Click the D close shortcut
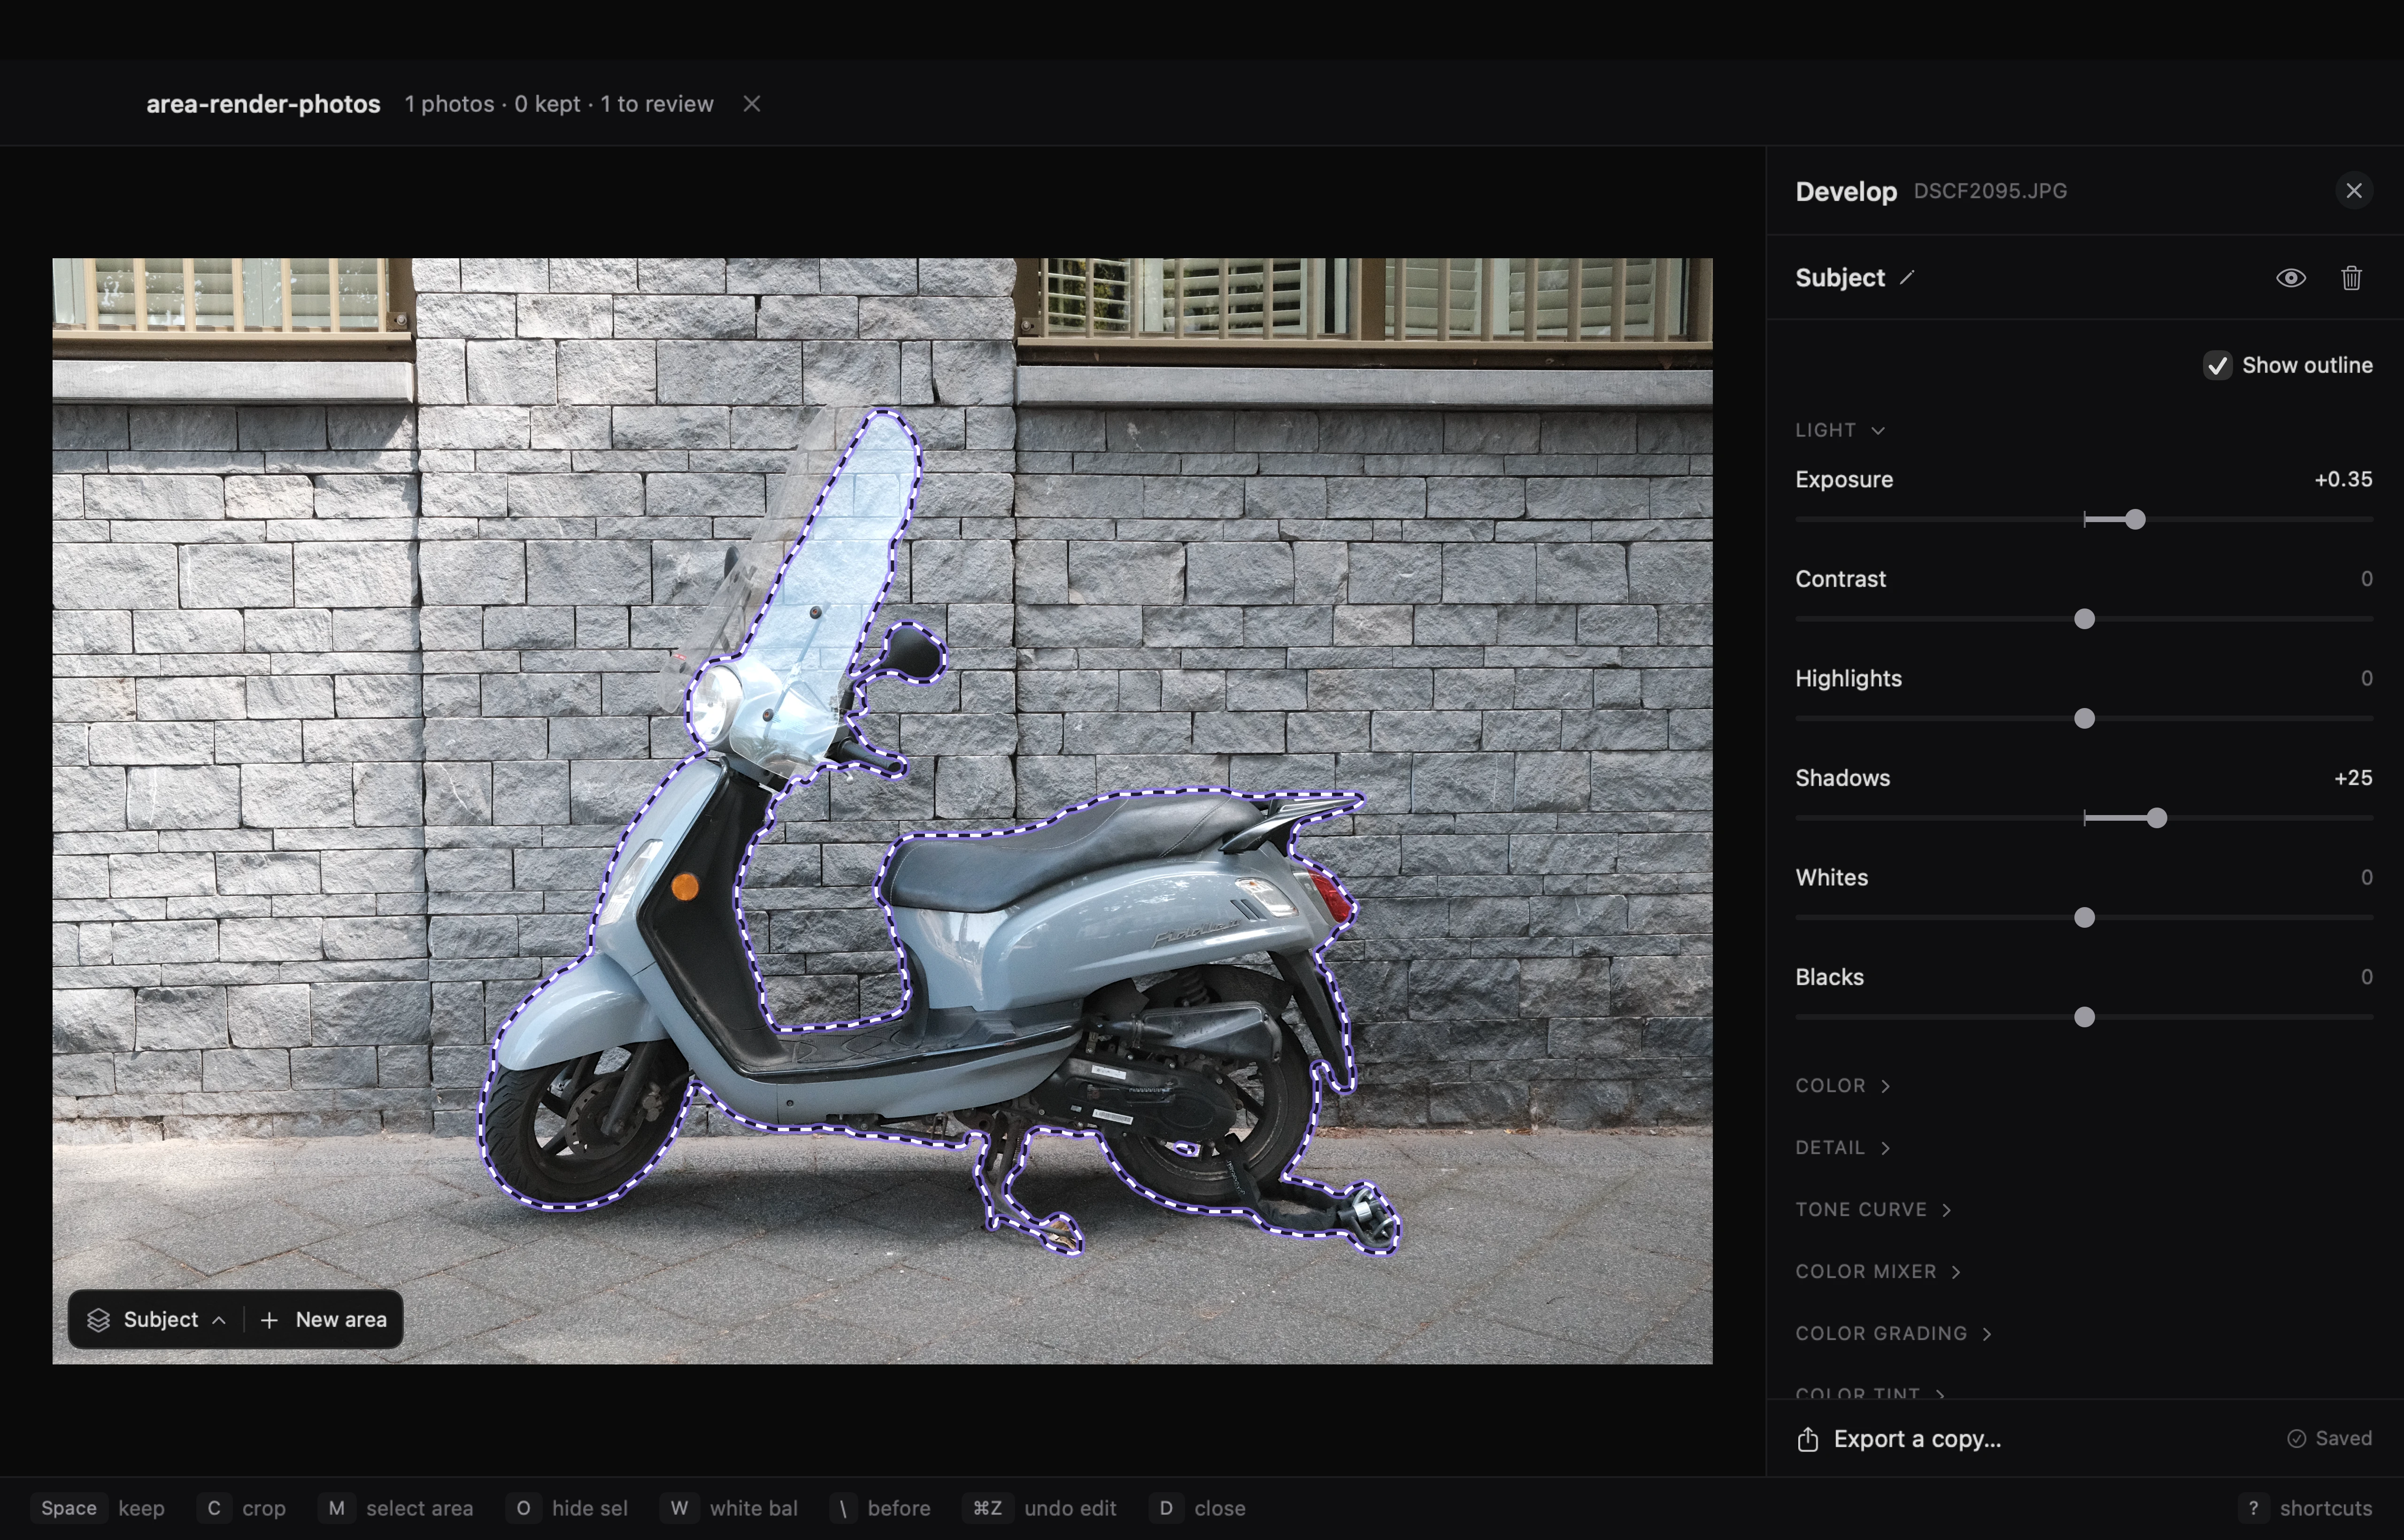 coord(1198,1509)
